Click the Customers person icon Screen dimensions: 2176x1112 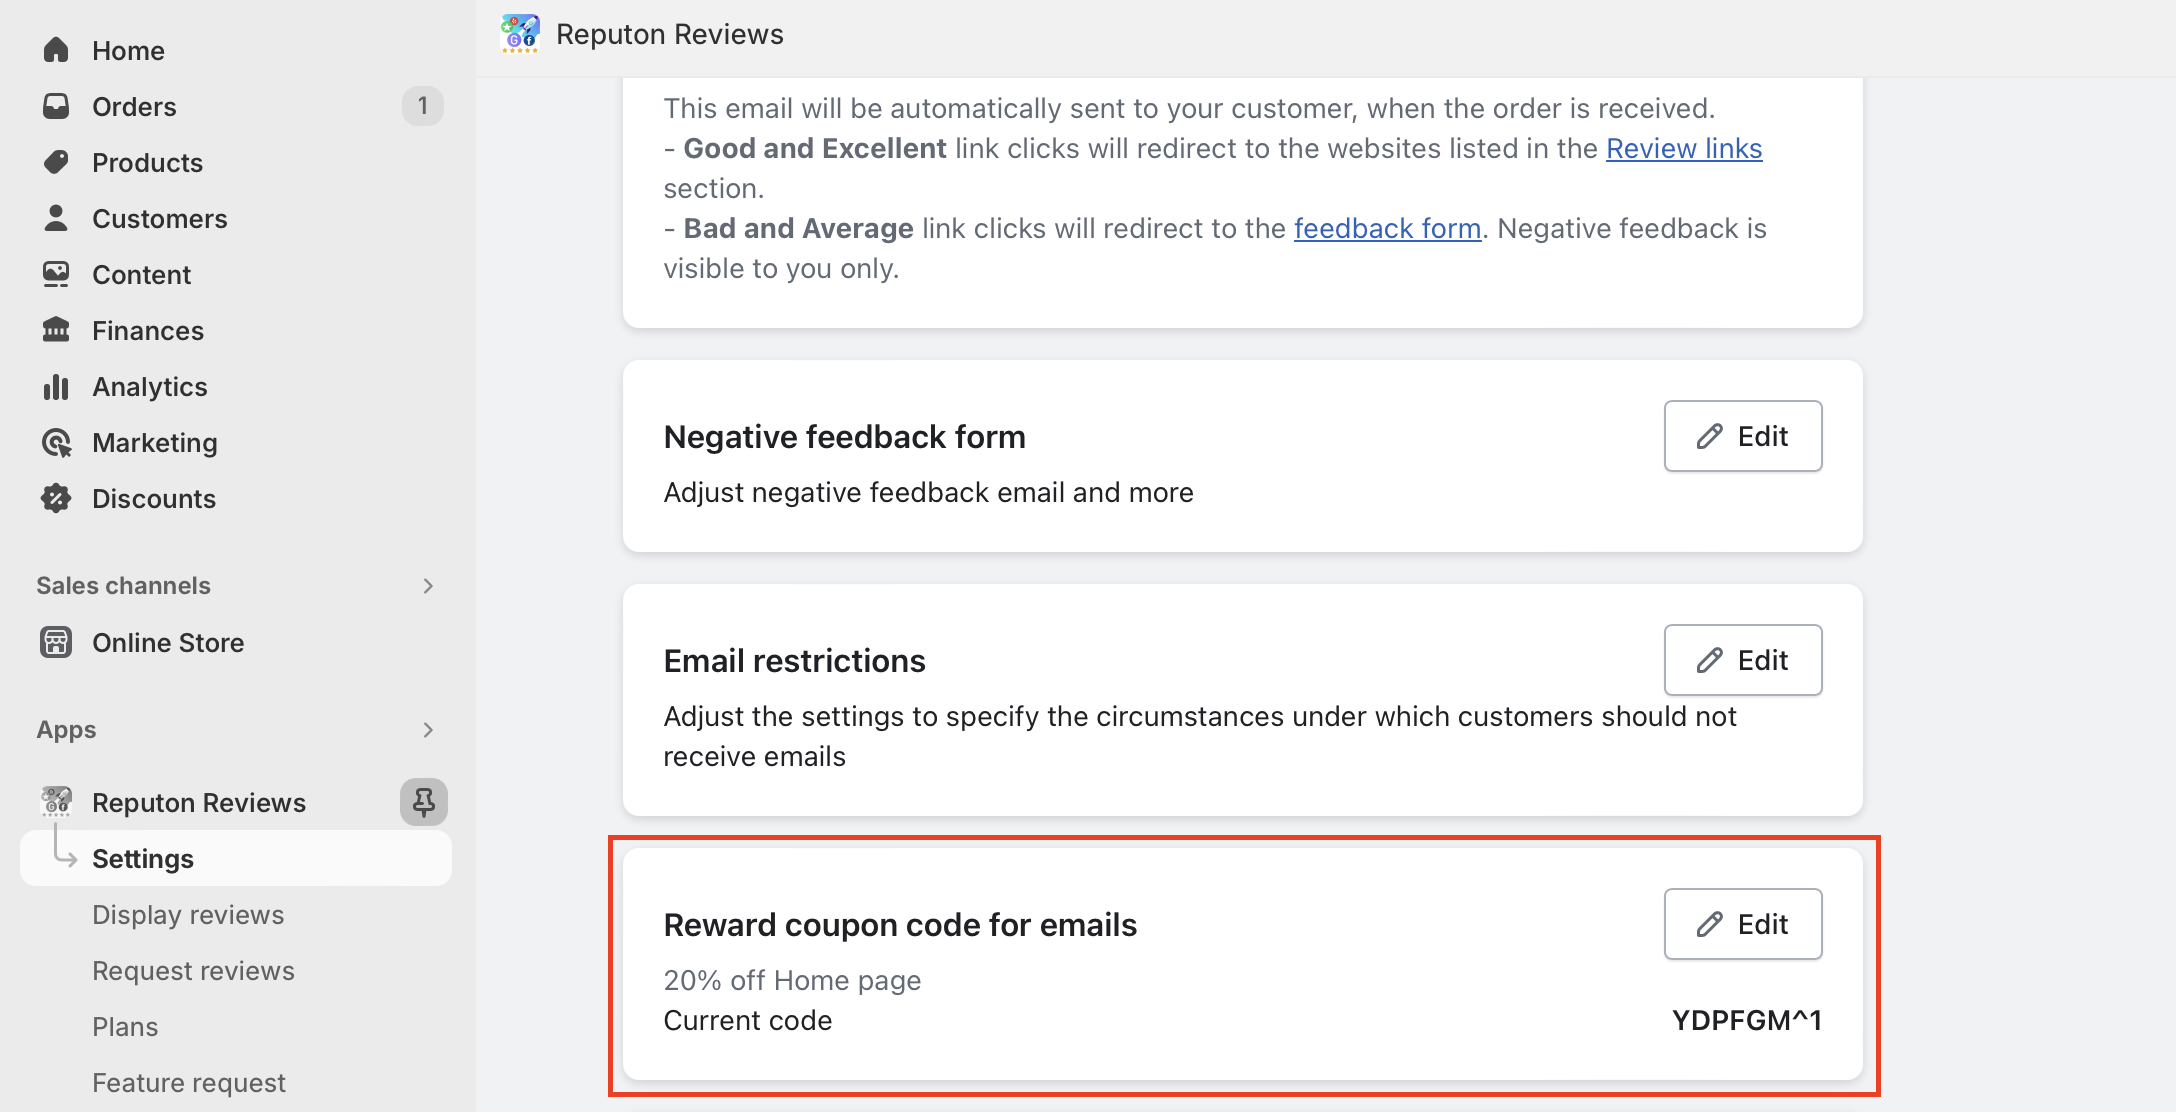56,218
